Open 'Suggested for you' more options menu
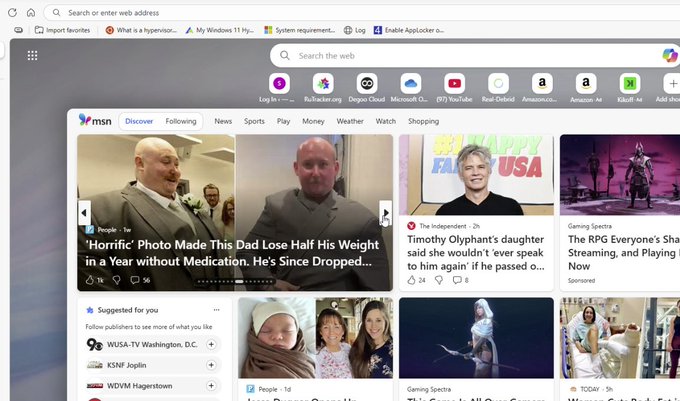The height and width of the screenshot is (401, 680). pyautogui.click(x=216, y=310)
